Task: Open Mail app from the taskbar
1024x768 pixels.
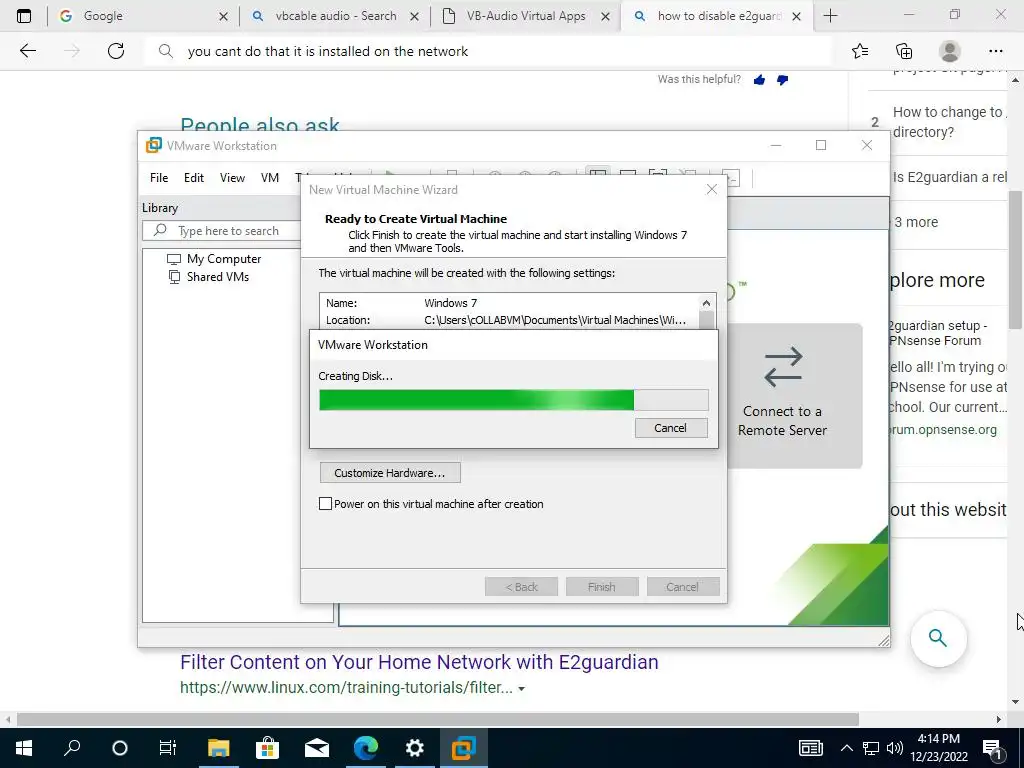Action: click(x=317, y=748)
